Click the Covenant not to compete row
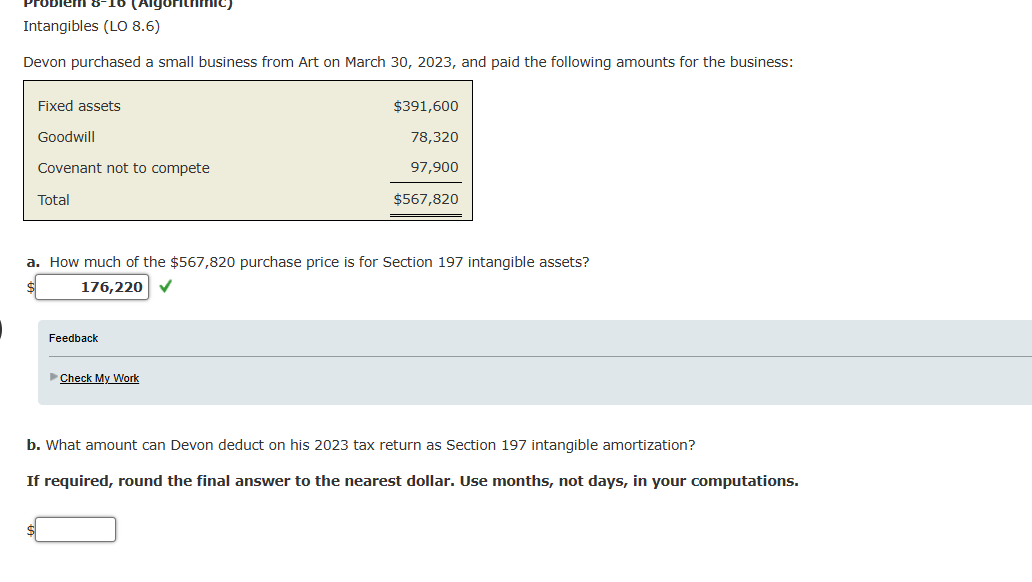This screenshot has height=582, width=1032. 123,168
